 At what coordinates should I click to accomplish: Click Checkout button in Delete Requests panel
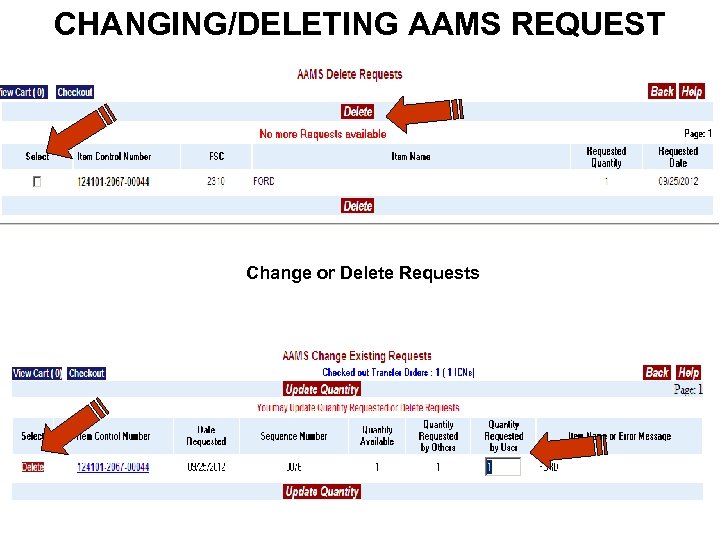(x=75, y=92)
